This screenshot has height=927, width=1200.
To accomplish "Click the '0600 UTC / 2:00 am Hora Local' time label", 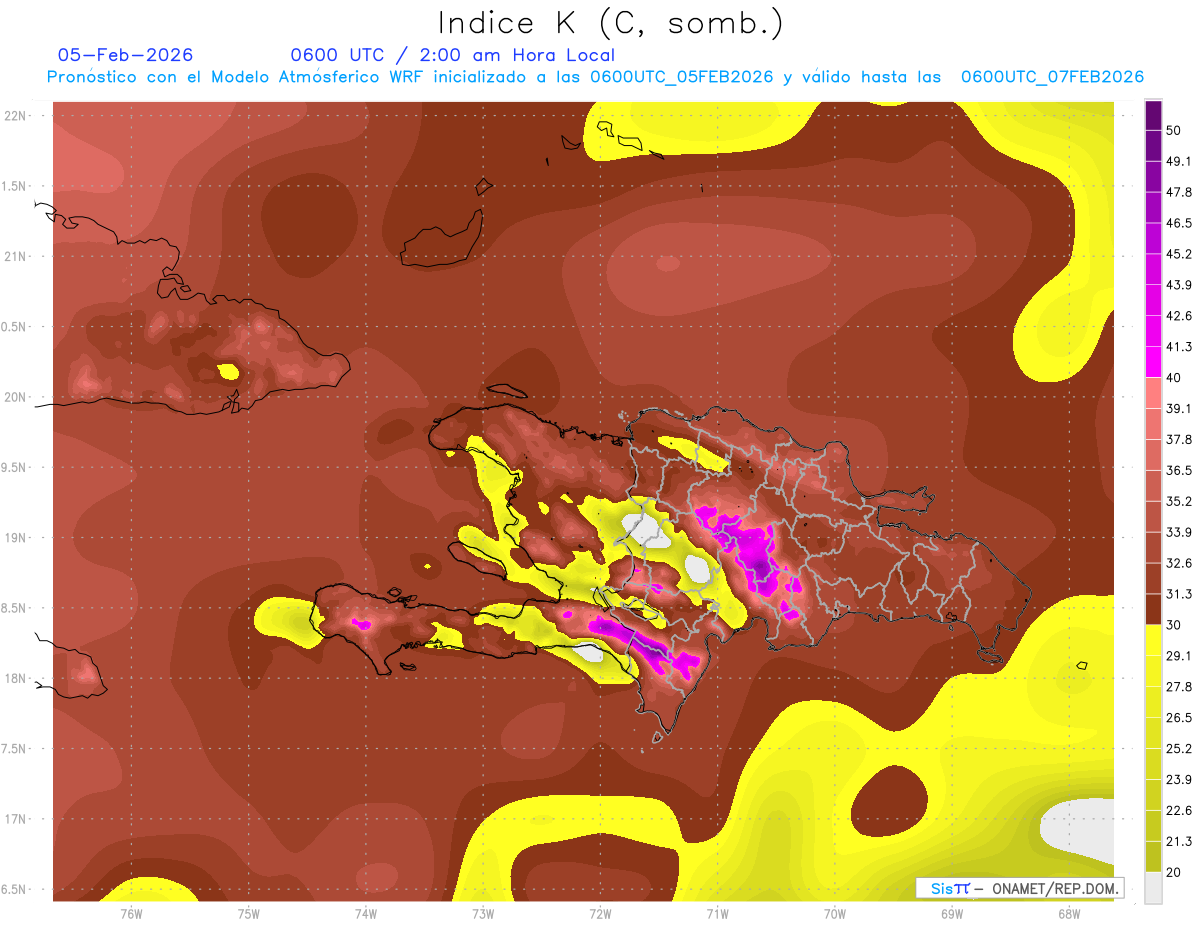I will 452,55.
